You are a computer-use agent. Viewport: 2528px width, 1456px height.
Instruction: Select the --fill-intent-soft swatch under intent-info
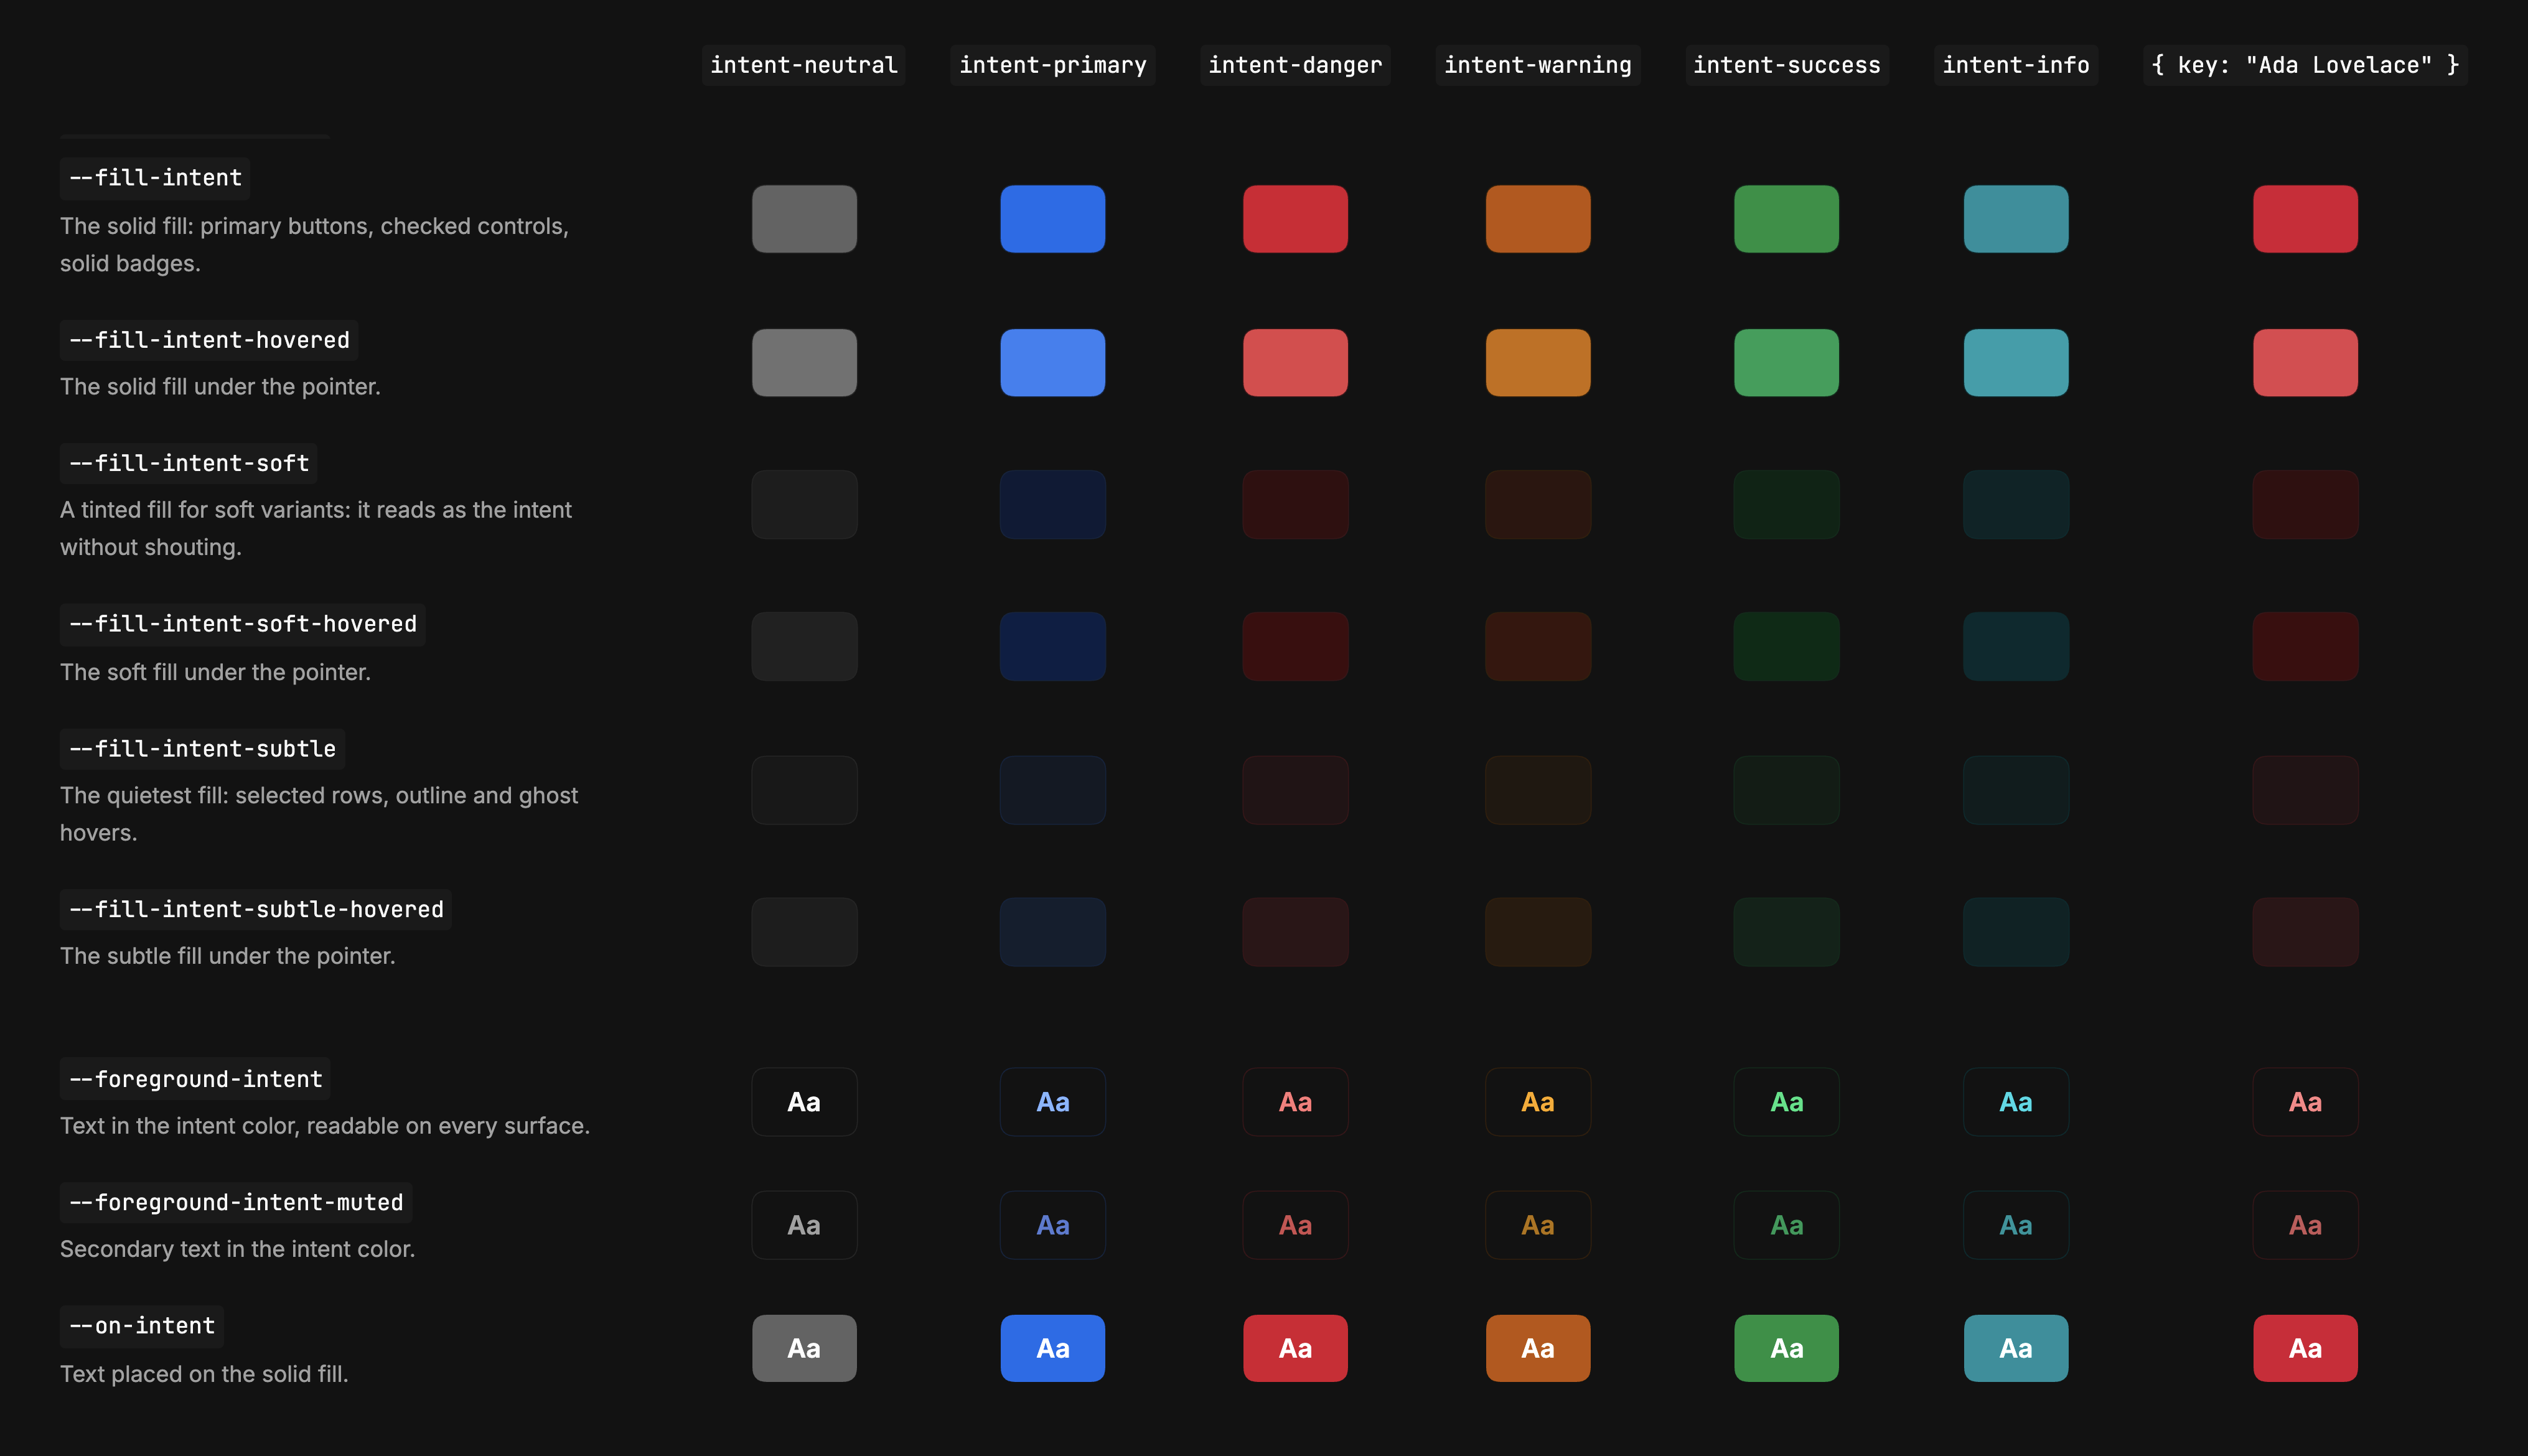[x=2016, y=505]
